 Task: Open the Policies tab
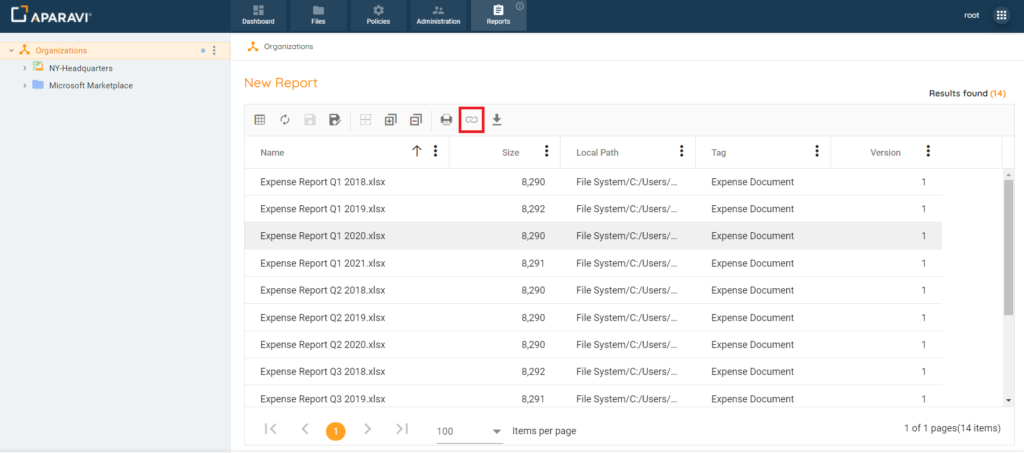(378, 15)
